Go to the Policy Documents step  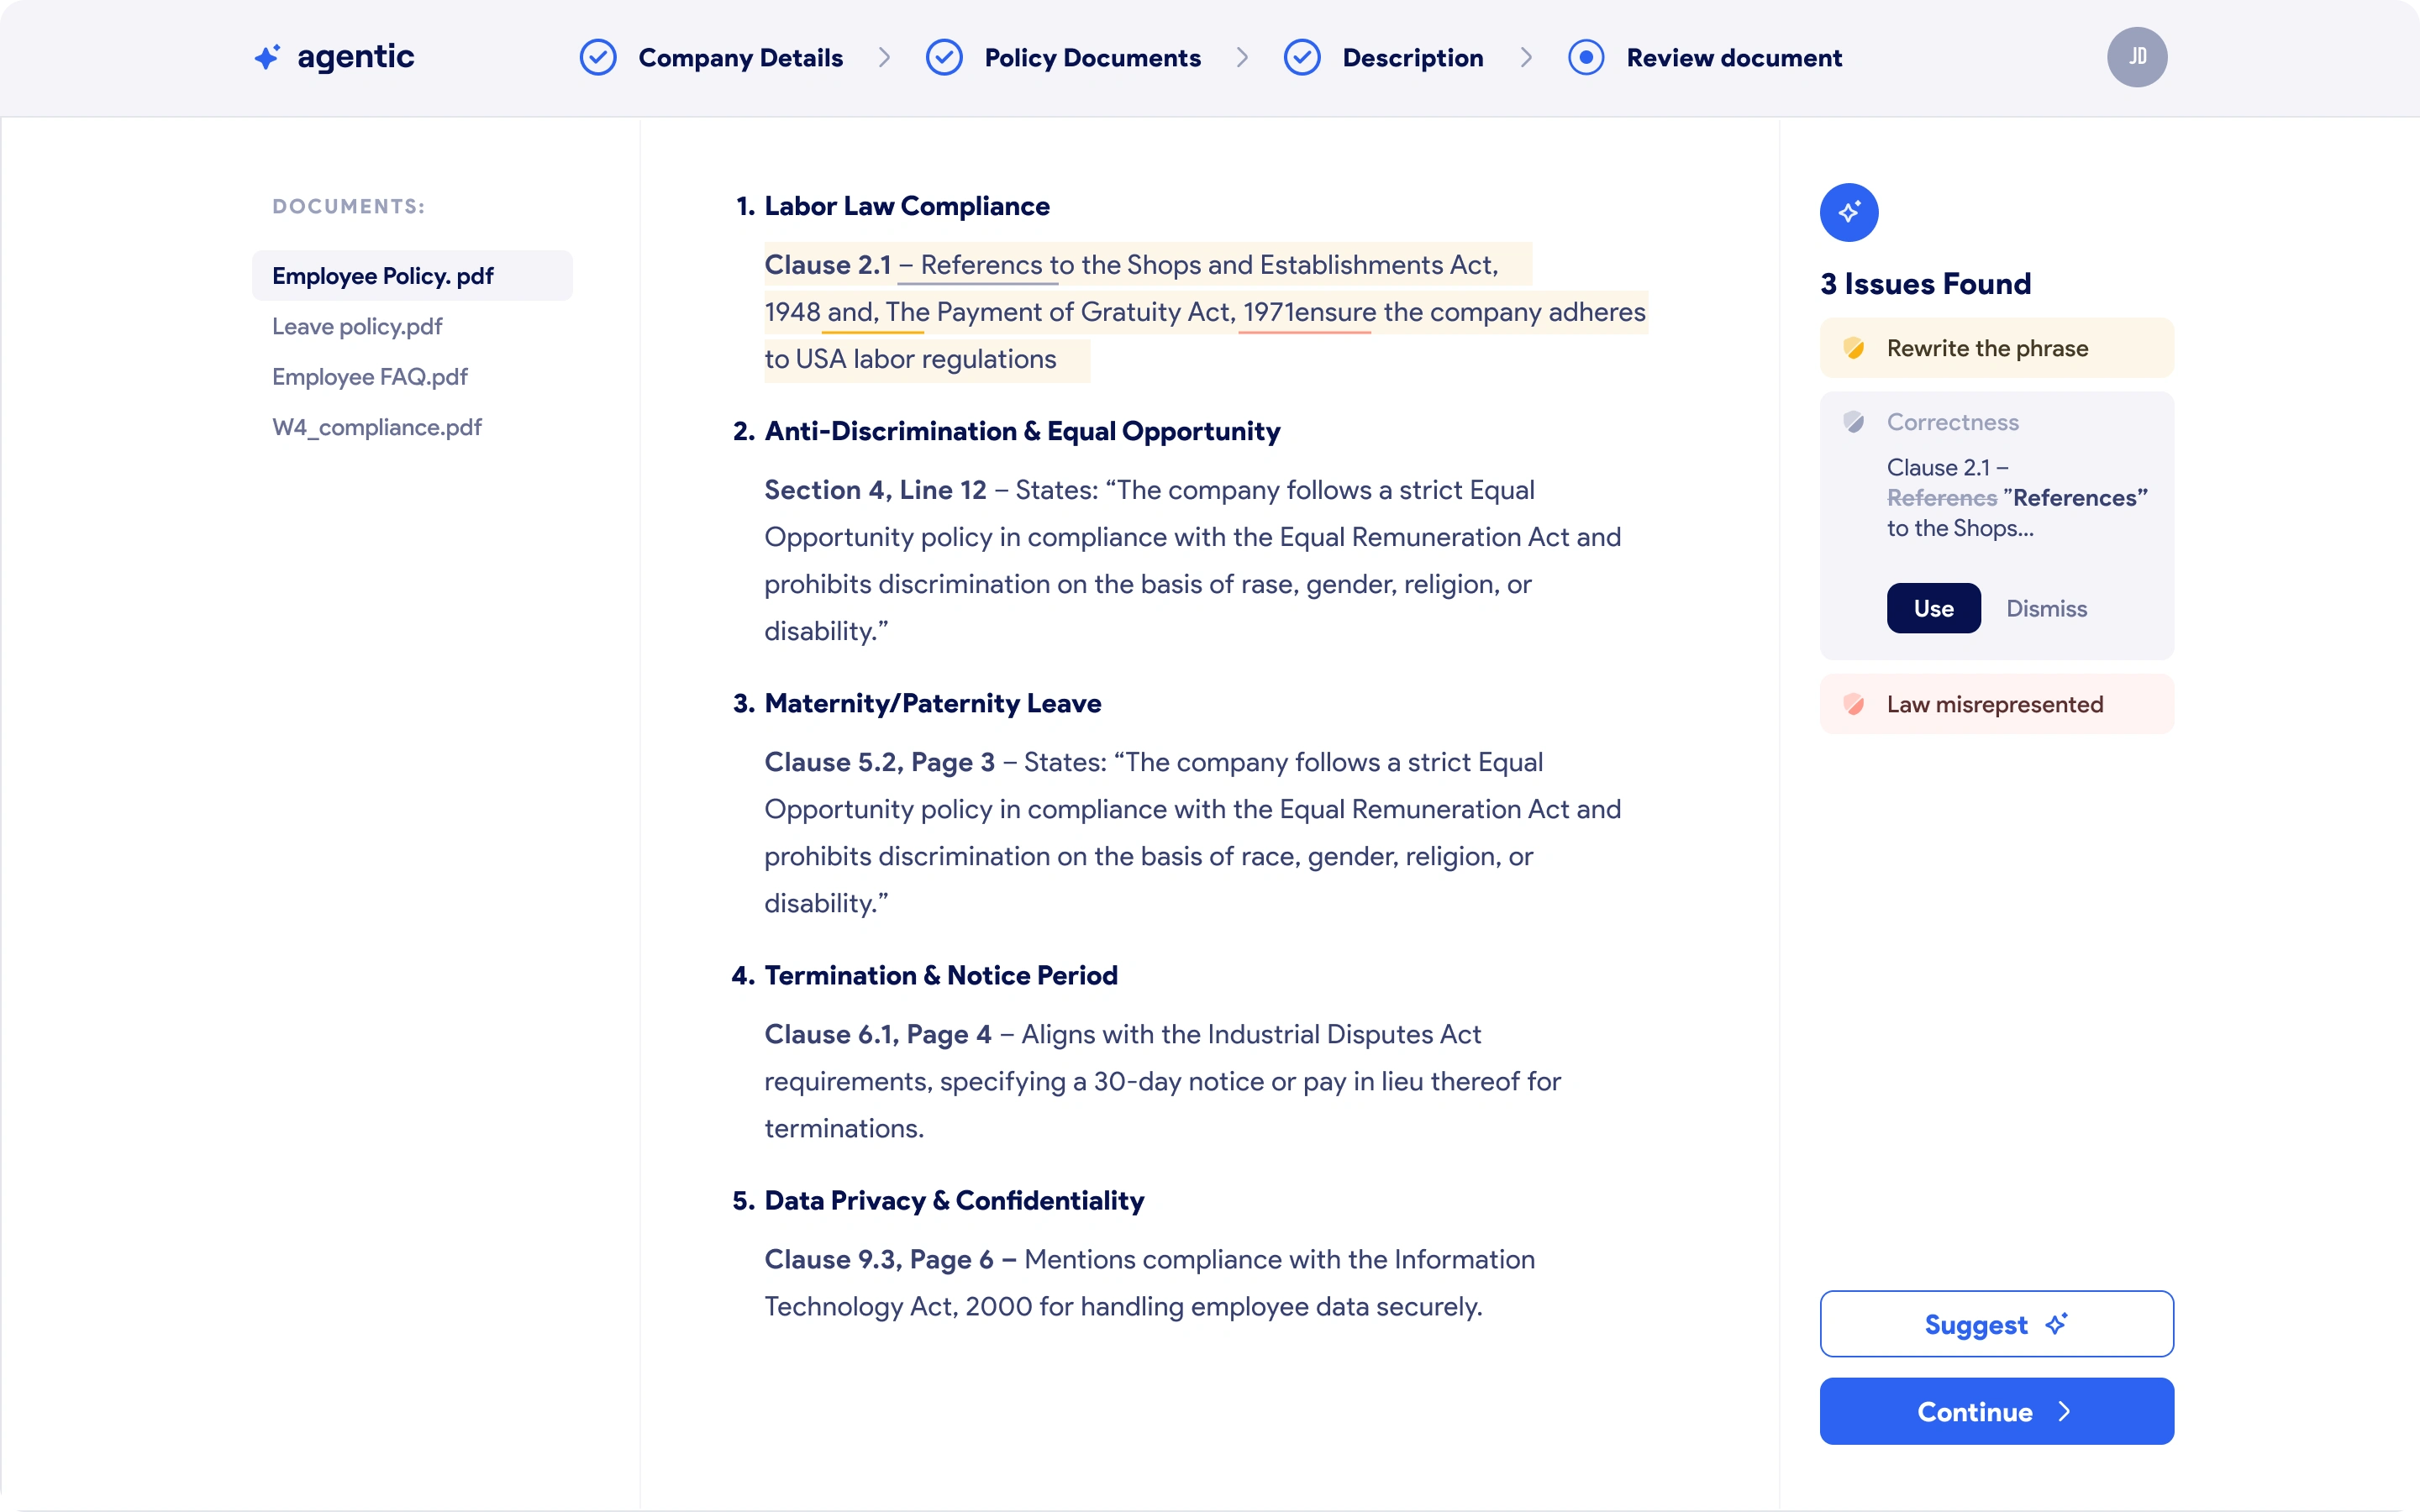[1092, 58]
